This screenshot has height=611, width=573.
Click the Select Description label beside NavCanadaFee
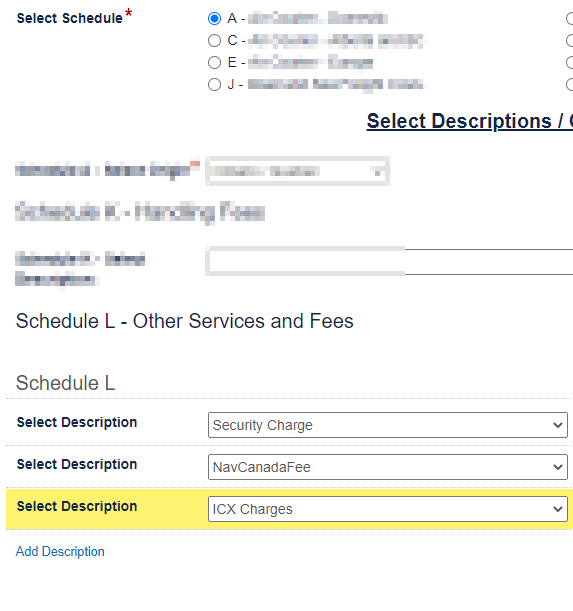(x=77, y=464)
